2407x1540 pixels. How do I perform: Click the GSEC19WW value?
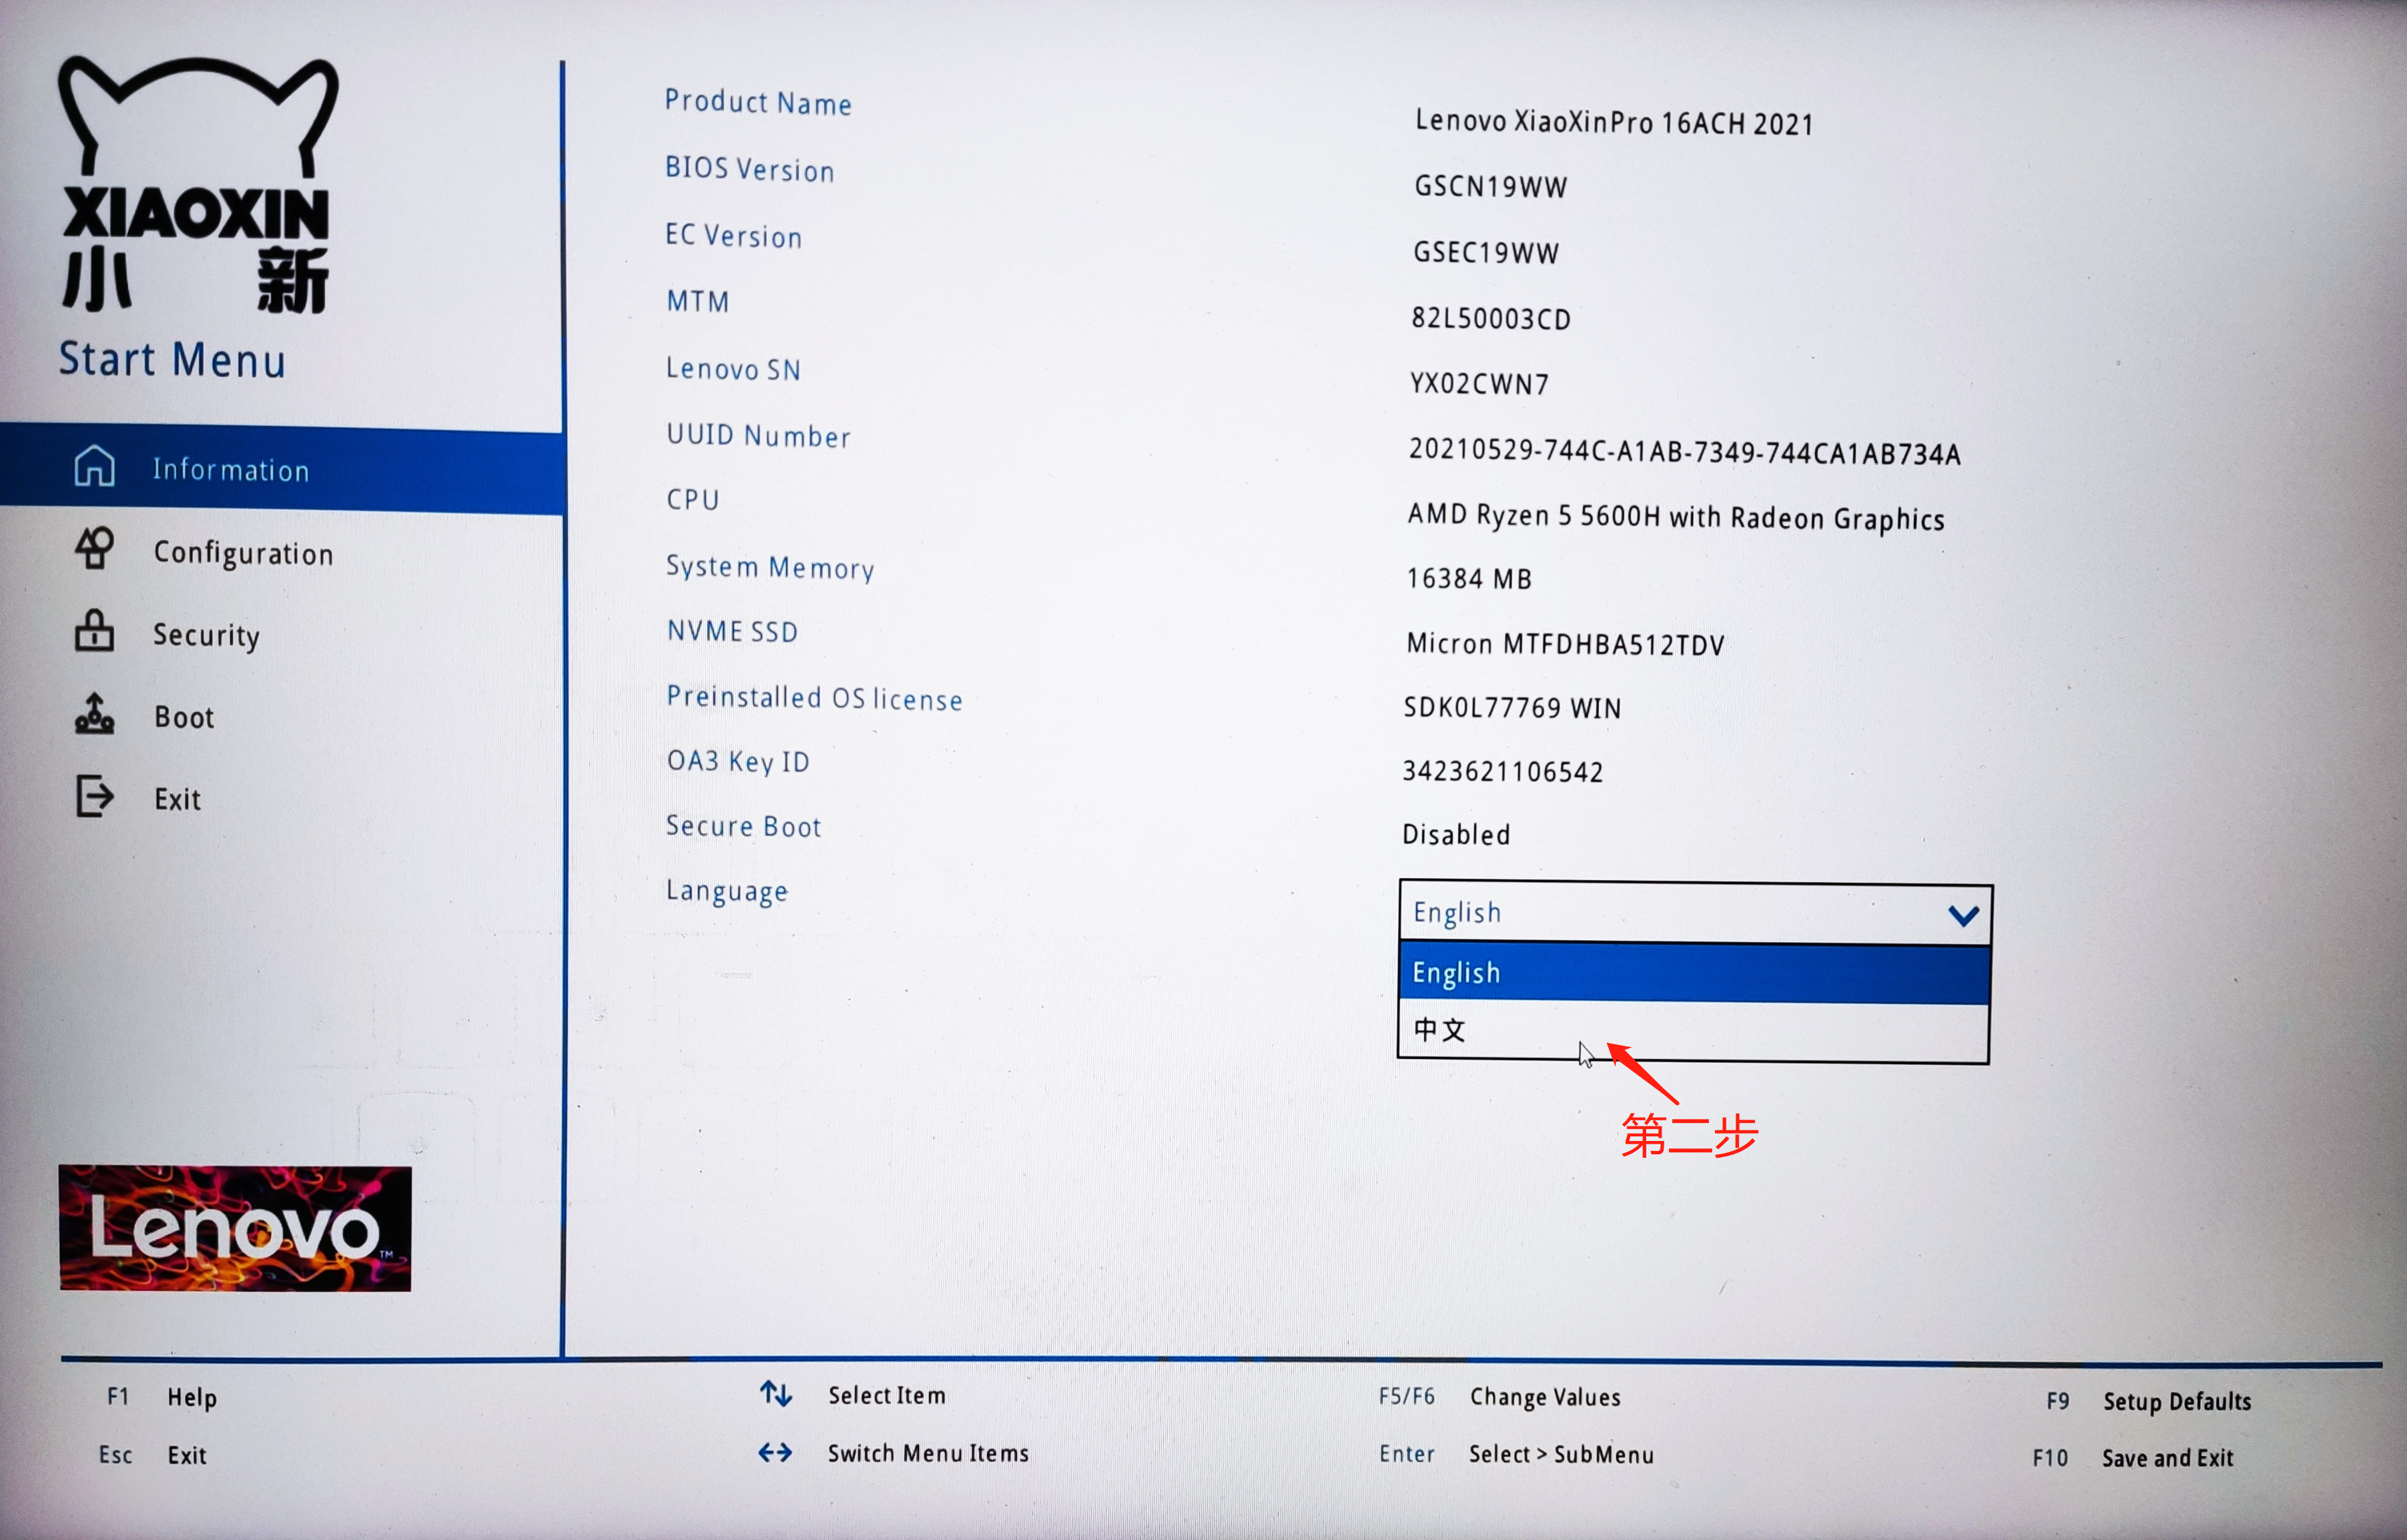(1485, 252)
